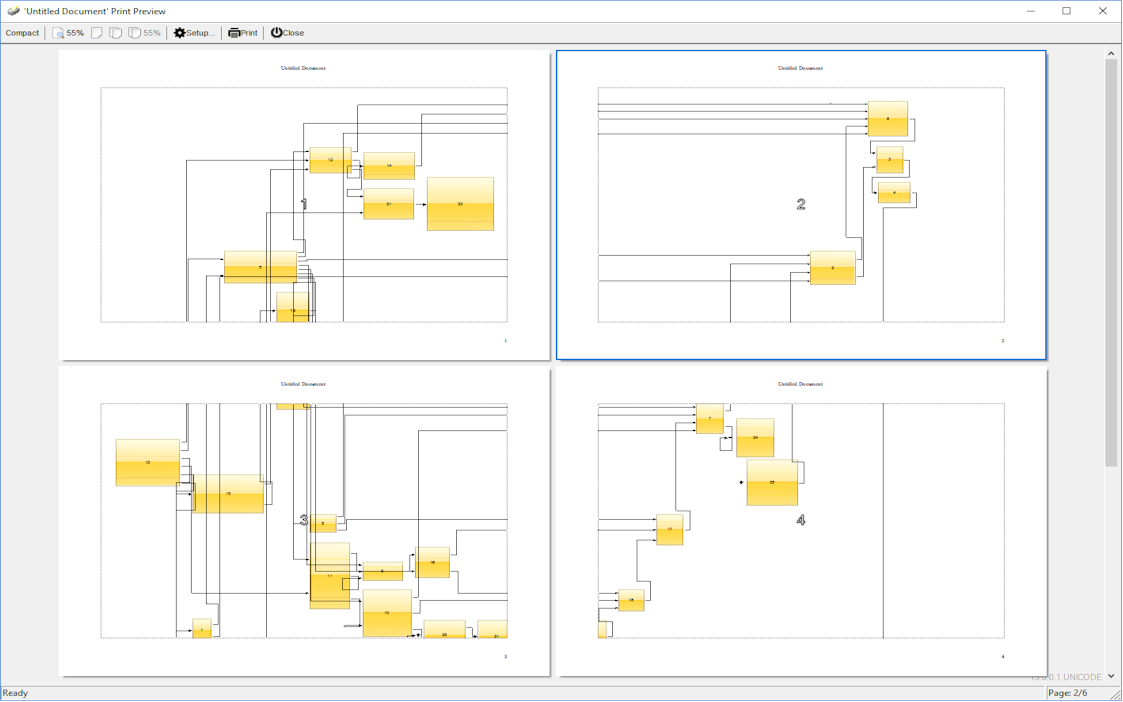
Task: Close preview using the power icon
Action: tap(277, 33)
